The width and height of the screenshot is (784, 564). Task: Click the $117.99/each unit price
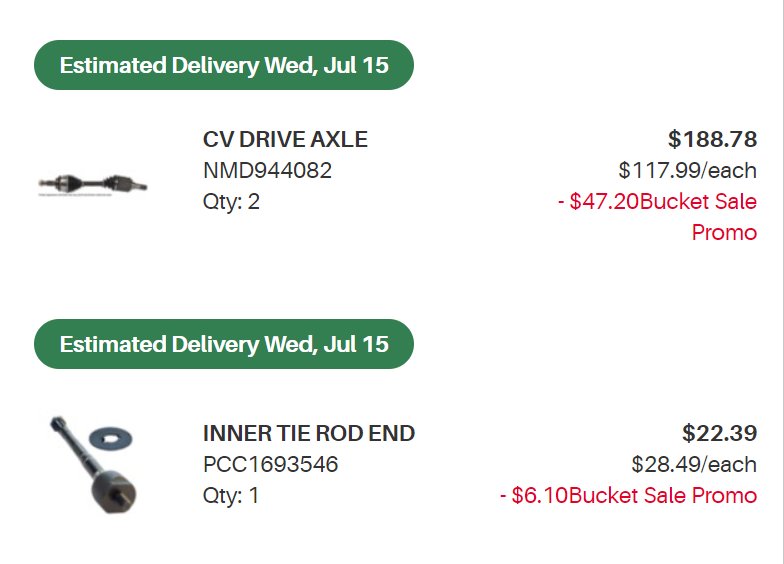pos(688,170)
